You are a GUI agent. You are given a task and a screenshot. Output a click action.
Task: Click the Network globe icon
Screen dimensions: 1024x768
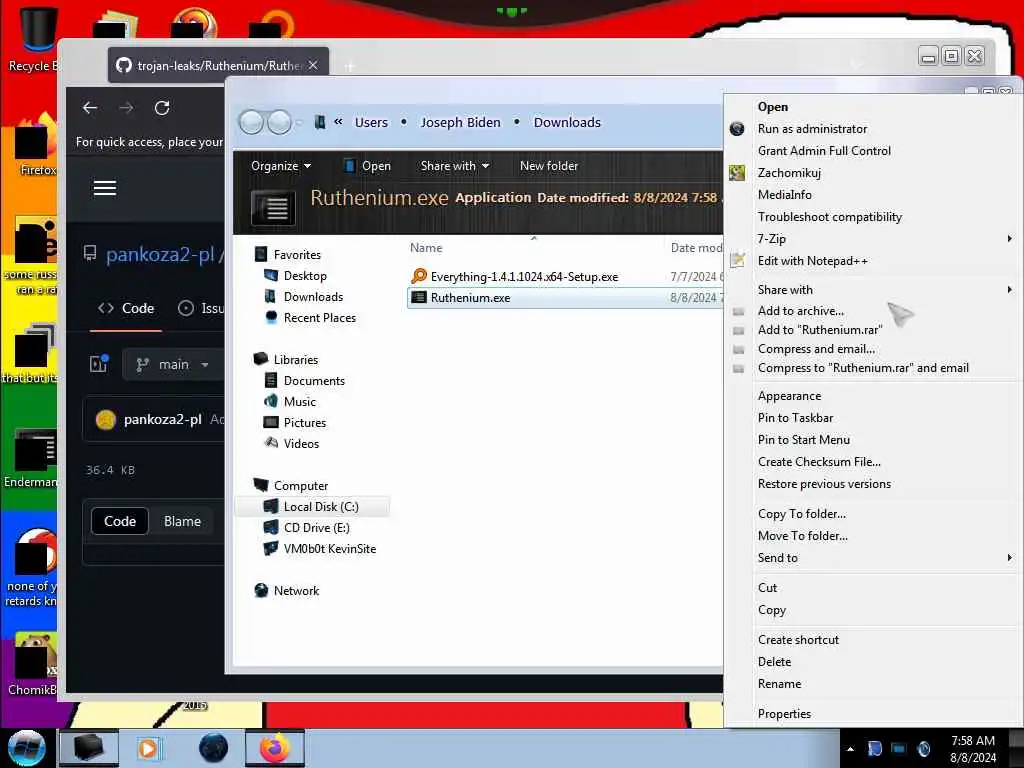[x=261, y=590]
